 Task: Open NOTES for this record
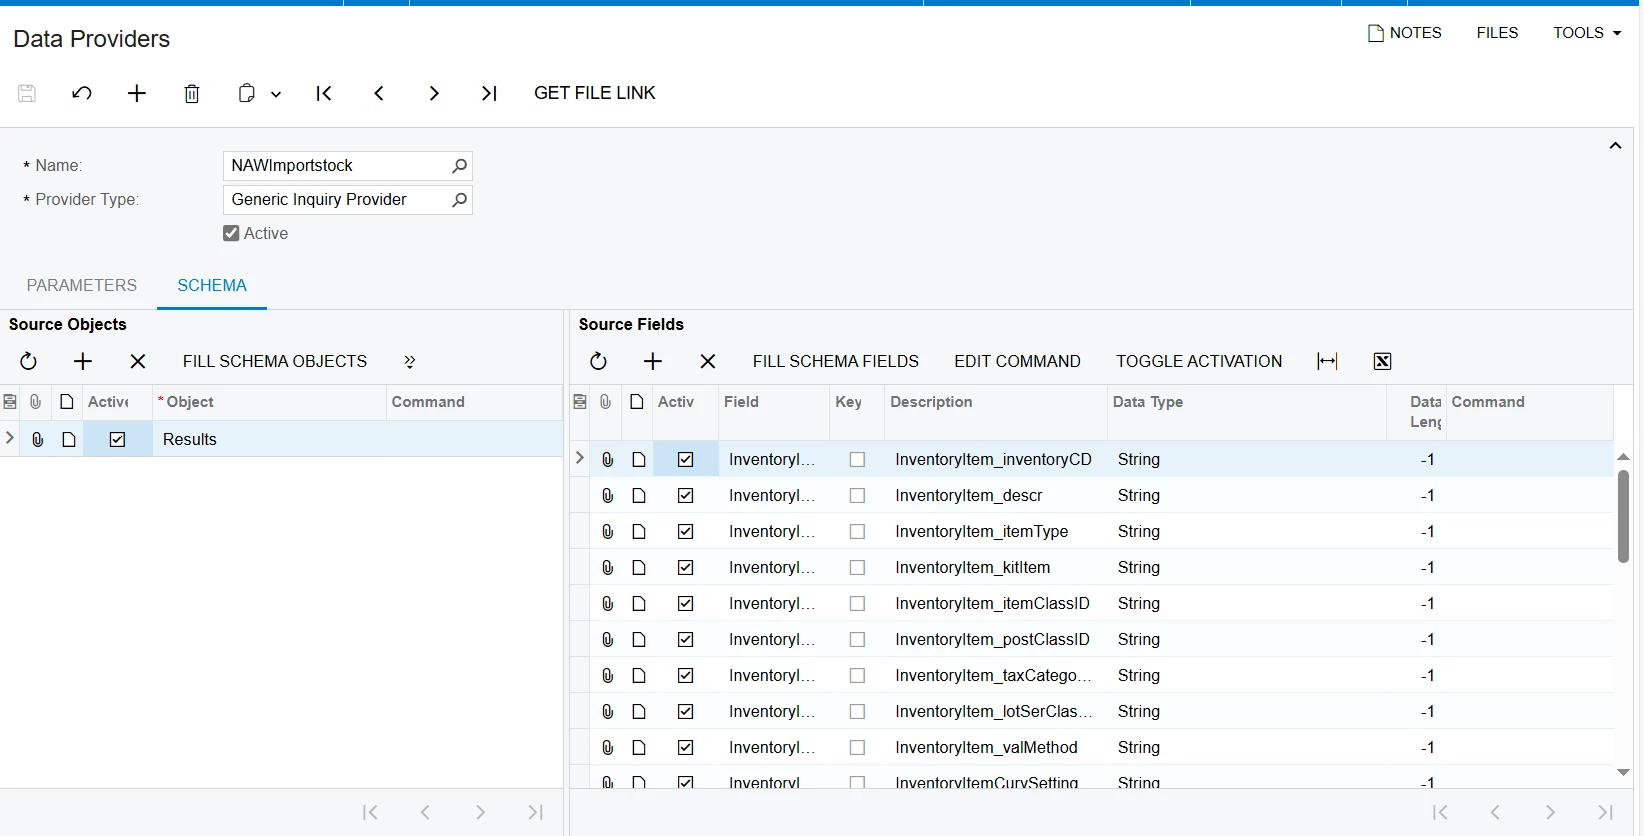pyautogui.click(x=1405, y=33)
